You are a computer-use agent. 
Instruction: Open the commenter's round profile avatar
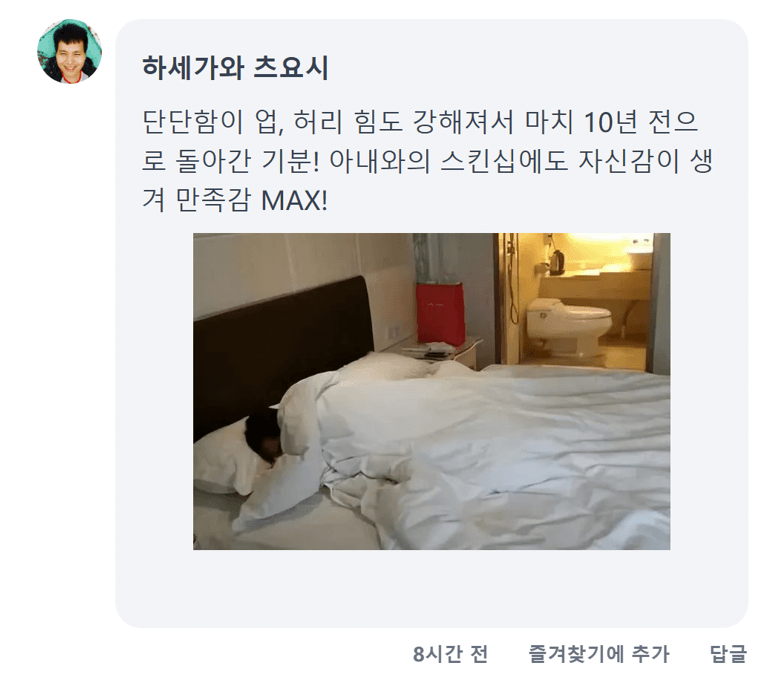(70, 51)
